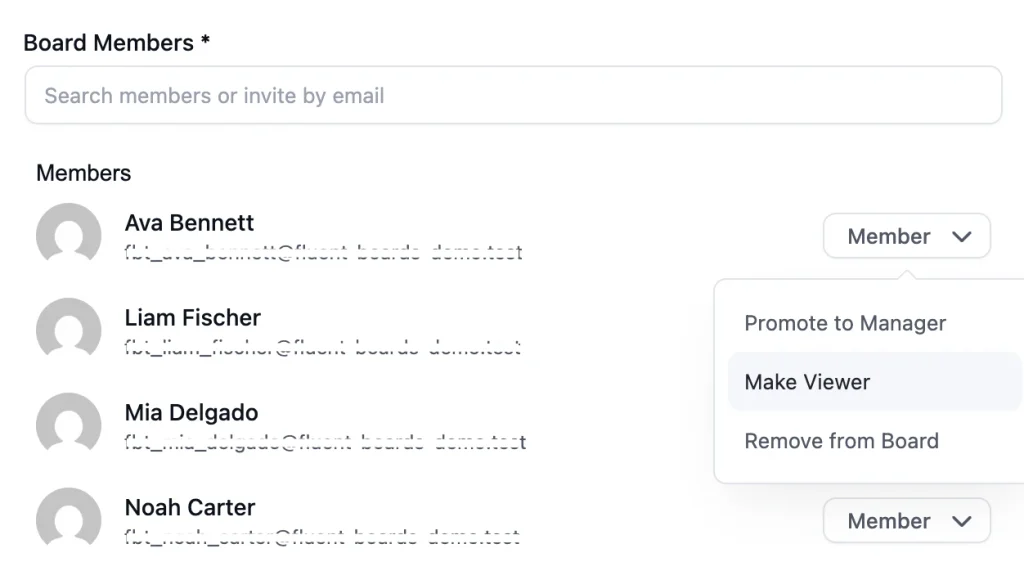1024x571 pixels.
Task: Click the Board Members field label
Action: [116, 42]
